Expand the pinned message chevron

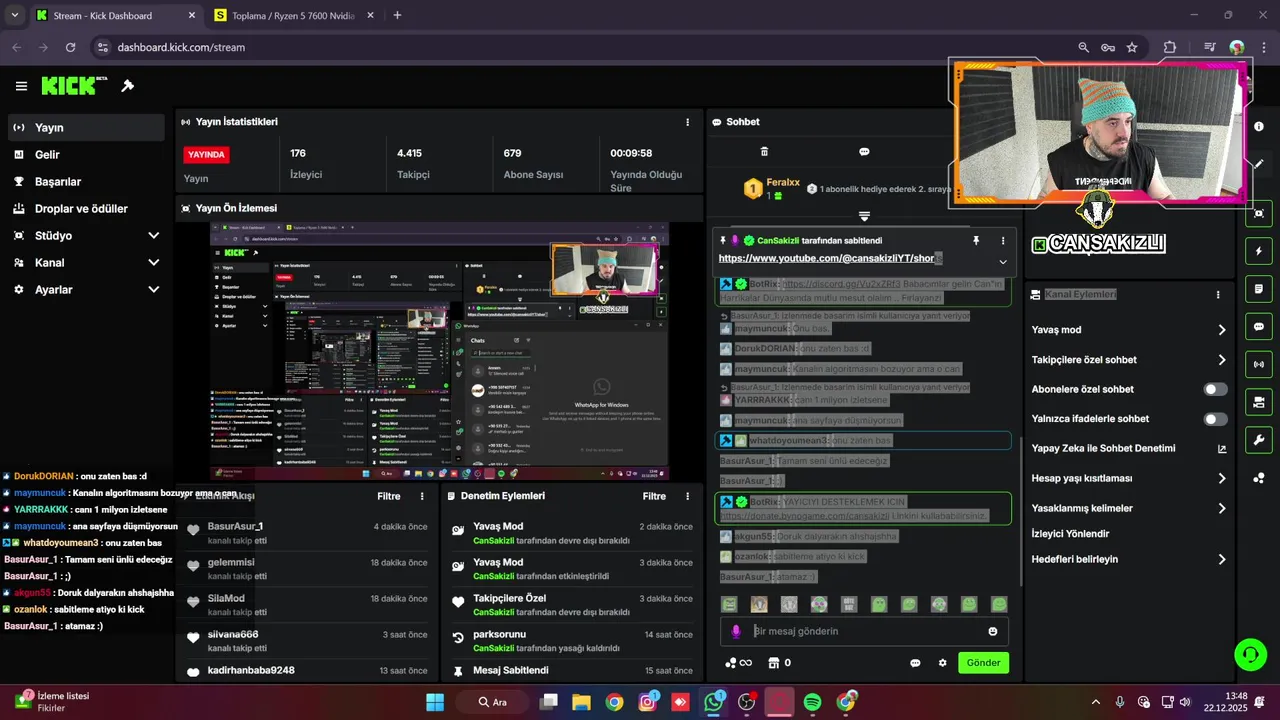[1003, 262]
